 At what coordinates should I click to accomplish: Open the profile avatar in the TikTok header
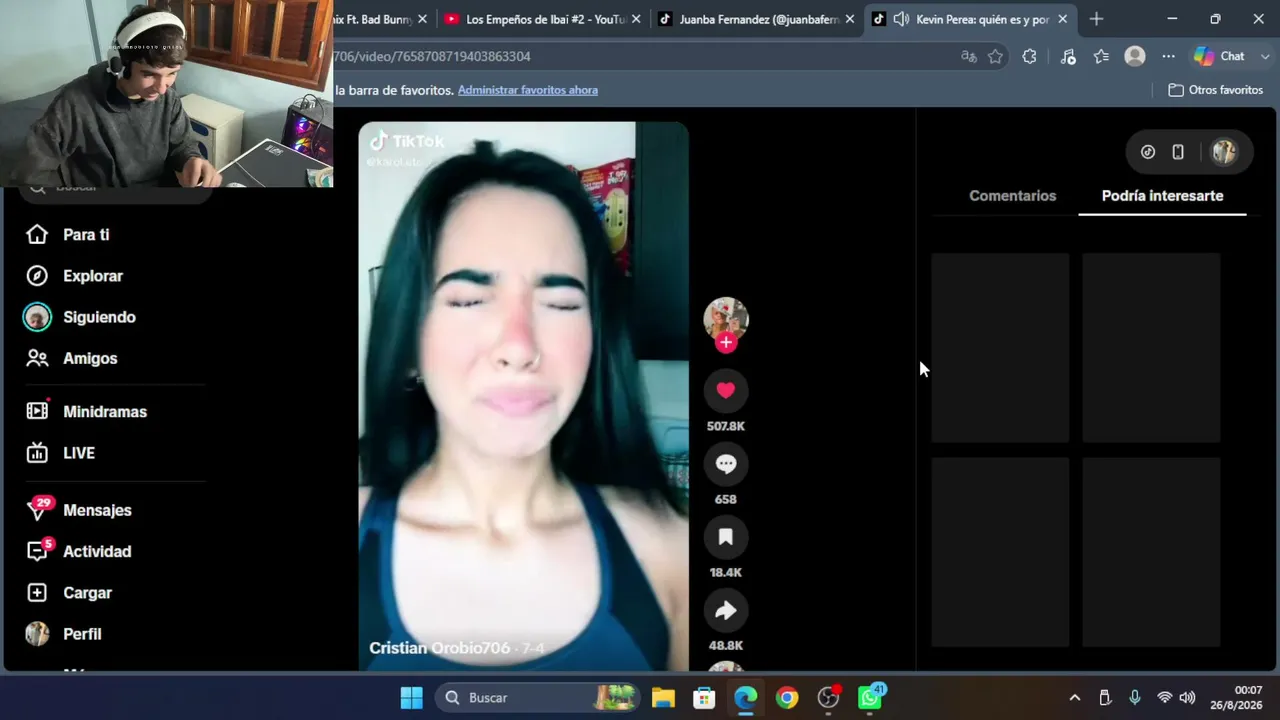[x=1224, y=152]
